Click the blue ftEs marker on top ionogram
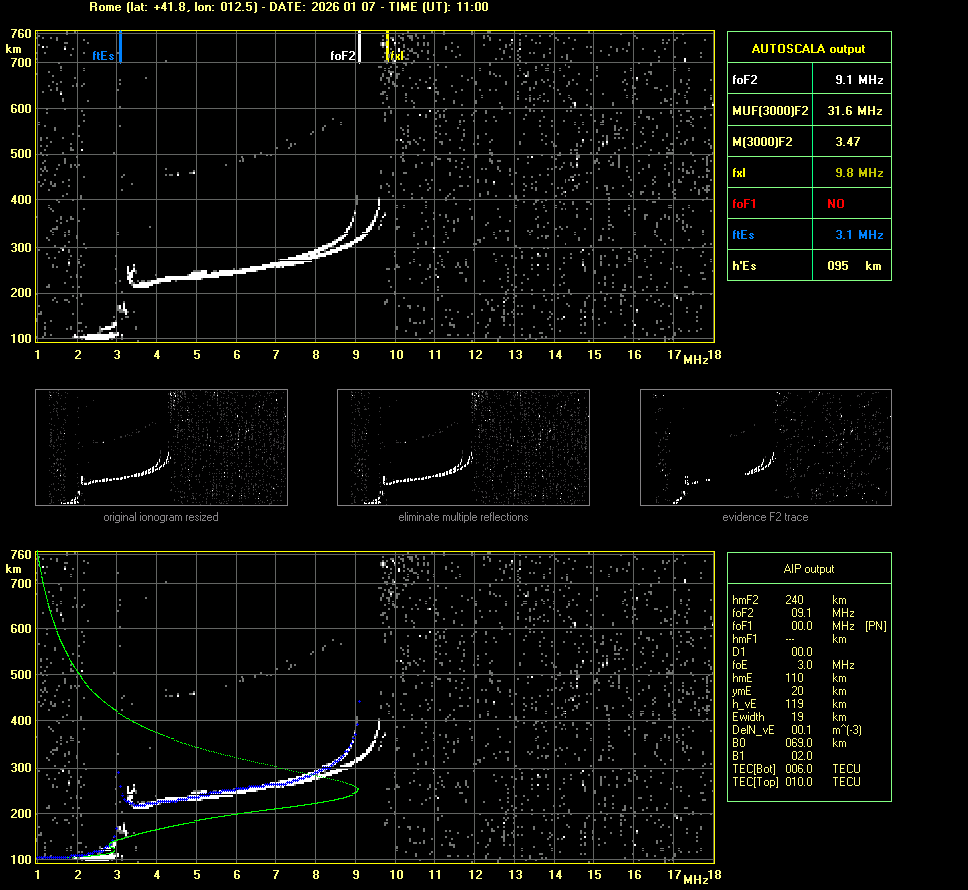This screenshot has width=968, height=890. pyautogui.click(x=120, y=47)
